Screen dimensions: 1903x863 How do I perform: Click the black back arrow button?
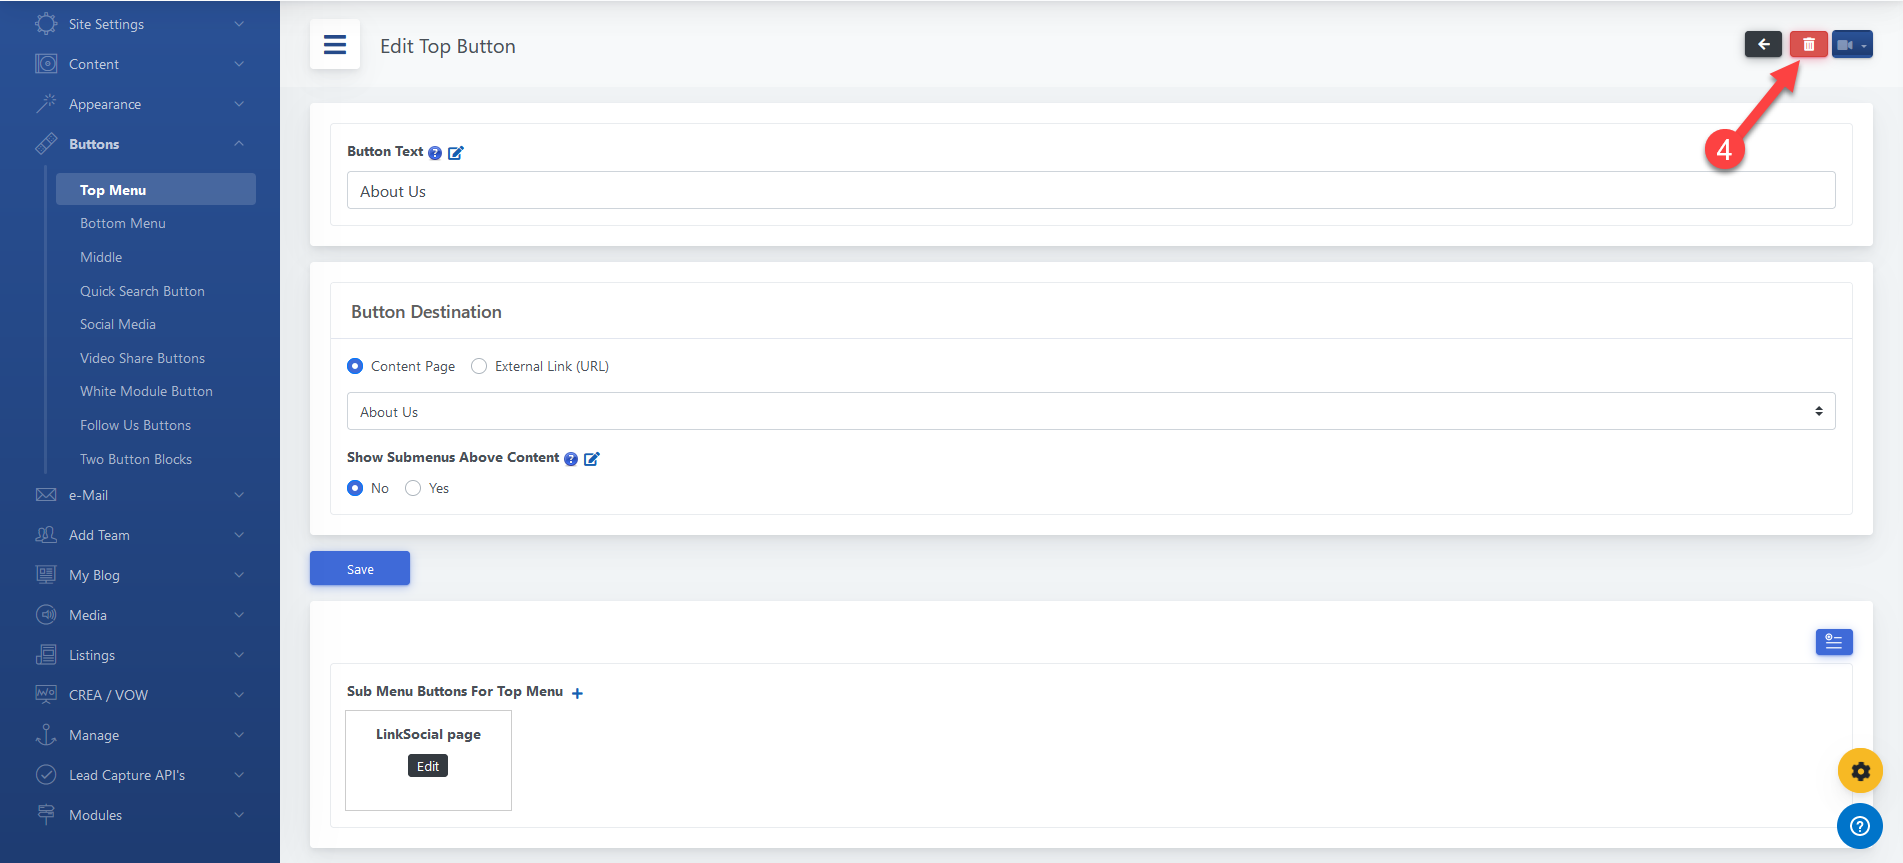coord(1763,45)
